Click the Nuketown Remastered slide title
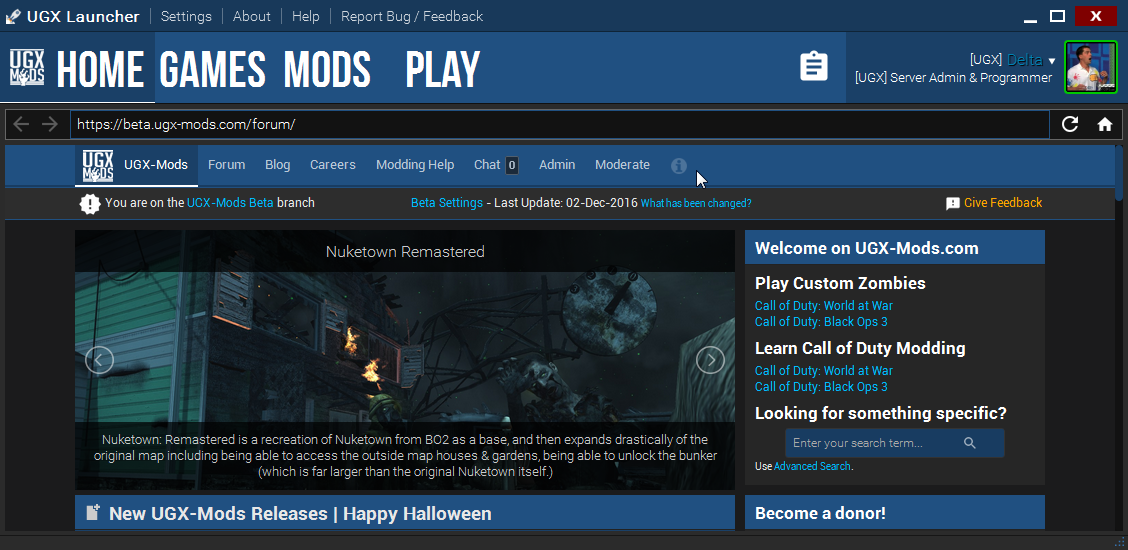 pyautogui.click(x=405, y=252)
